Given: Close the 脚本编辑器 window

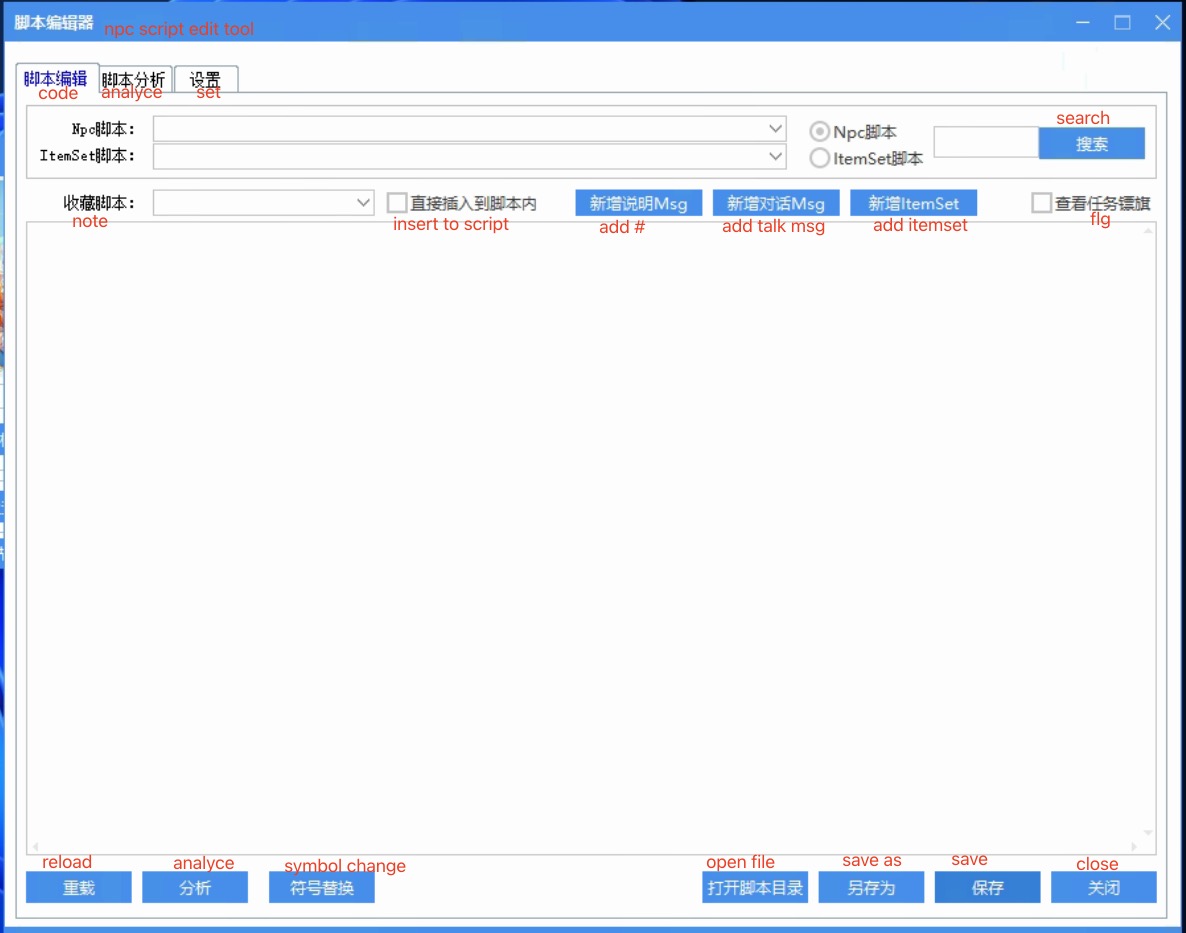Looking at the screenshot, I should point(1163,23).
